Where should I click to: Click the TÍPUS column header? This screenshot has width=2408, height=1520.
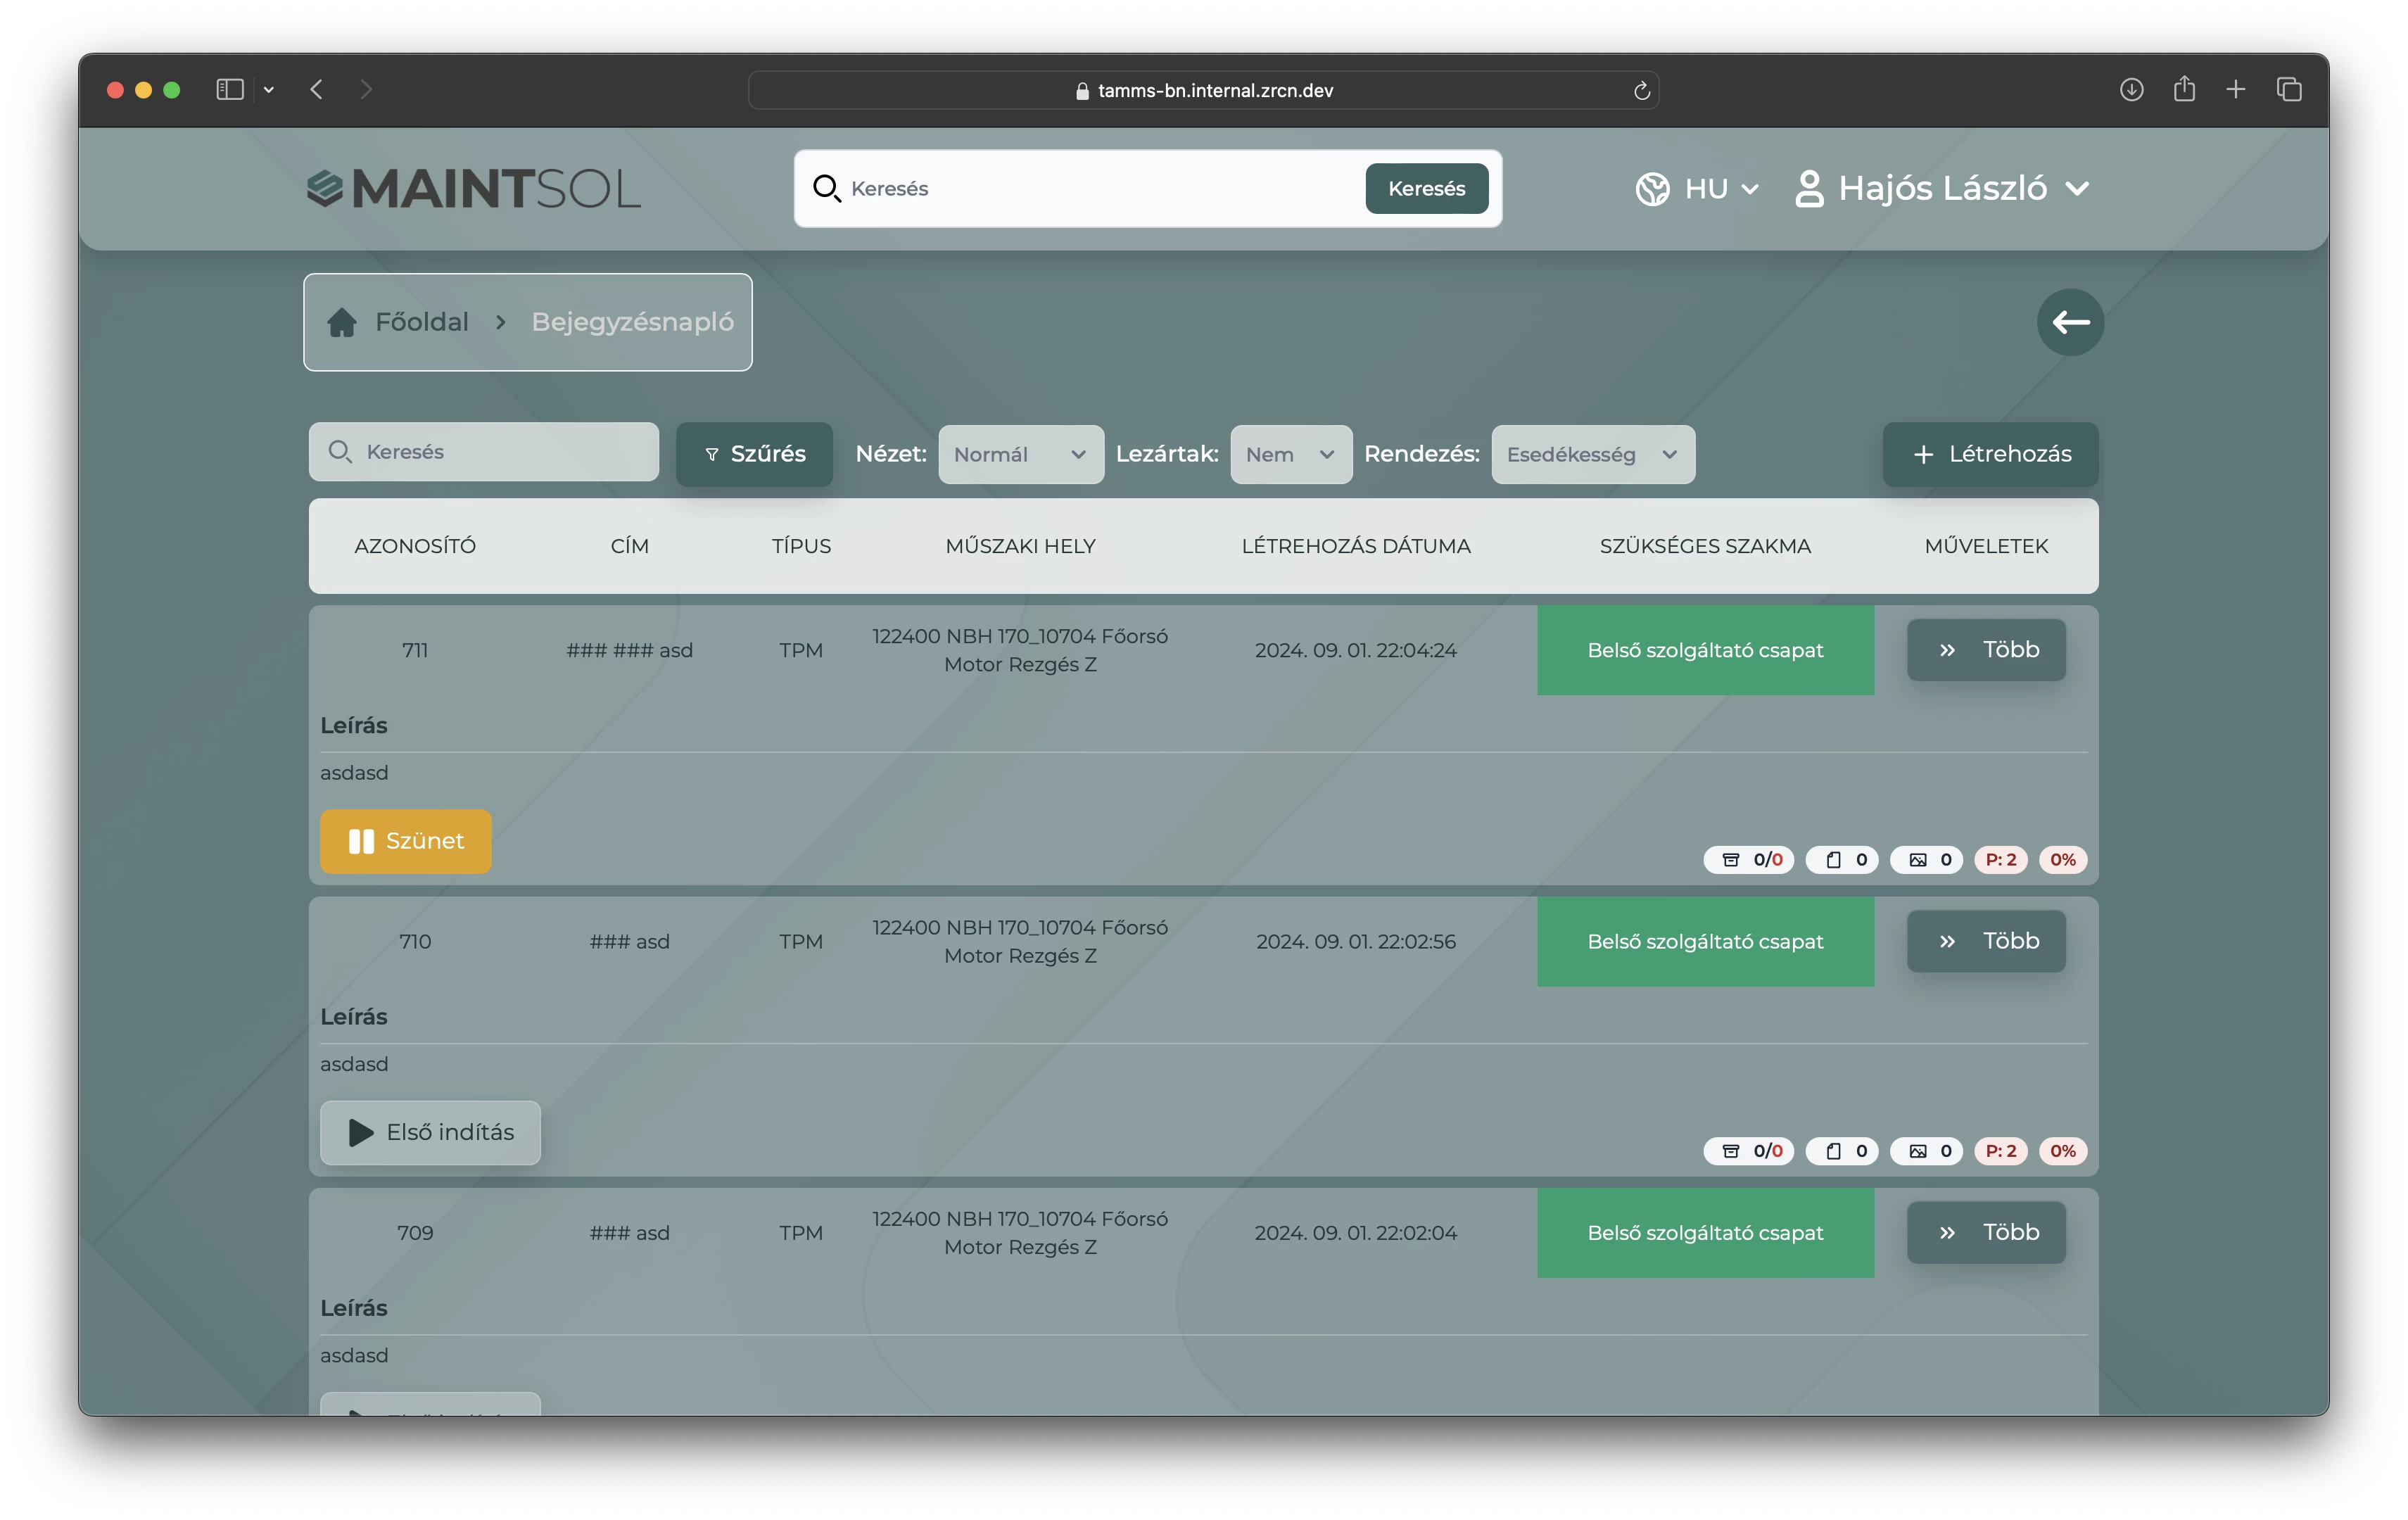coord(801,546)
